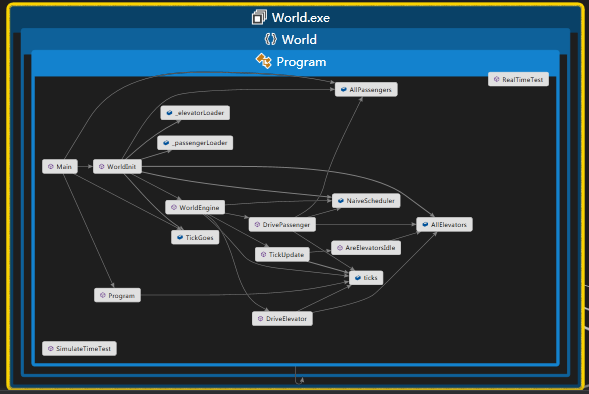Click the World.exe assembly icon

click(x=259, y=17)
